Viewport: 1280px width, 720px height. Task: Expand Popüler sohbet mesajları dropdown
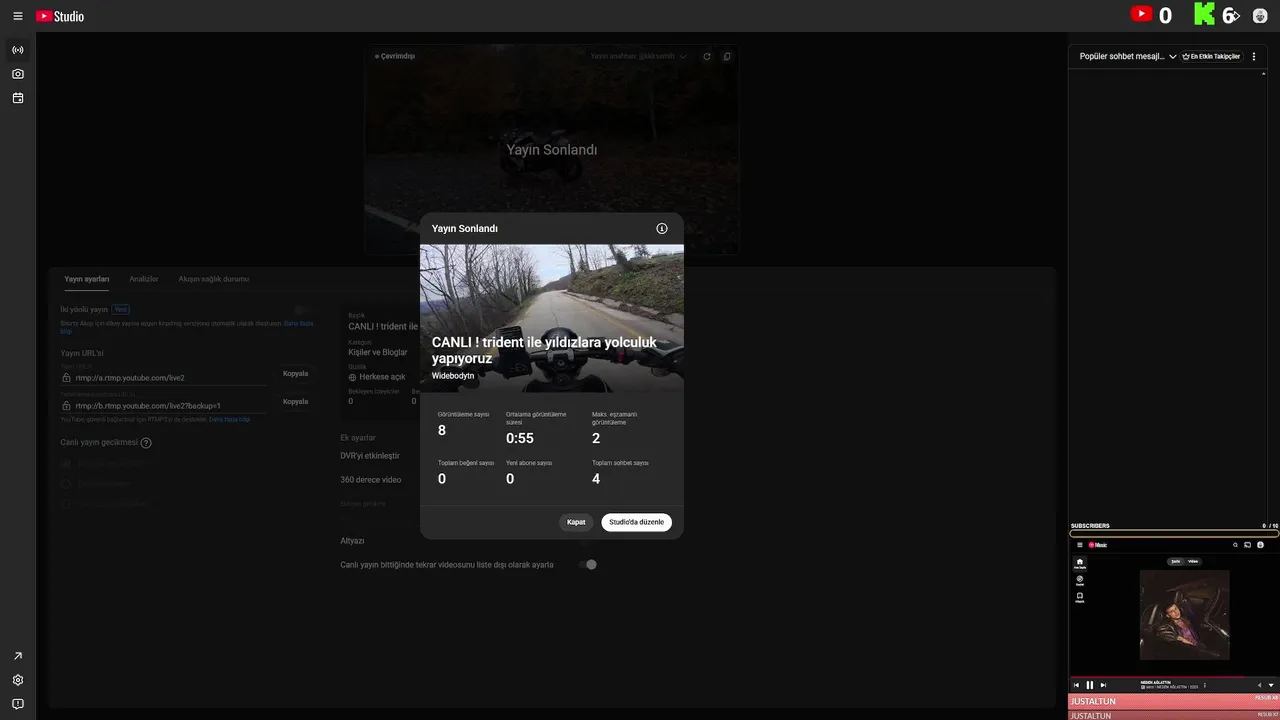[1128, 57]
